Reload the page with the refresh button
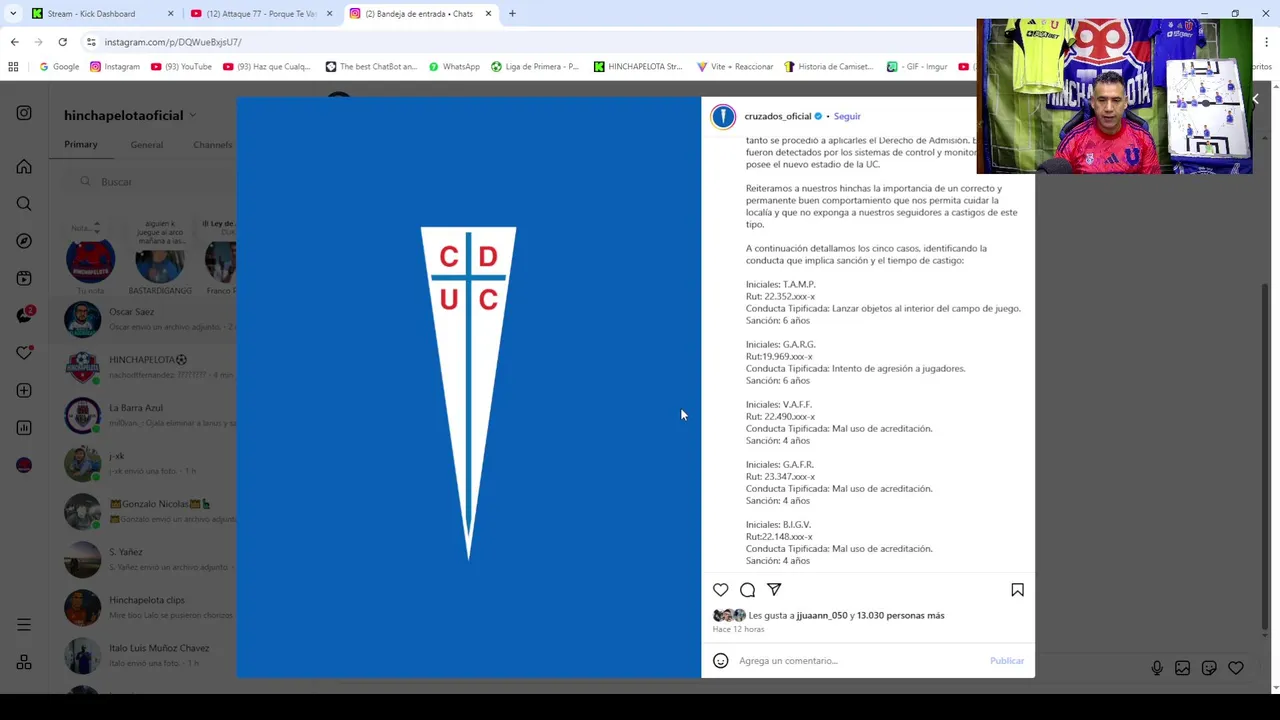Image resolution: width=1280 pixels, height=720 pixels. coord(62,42)
